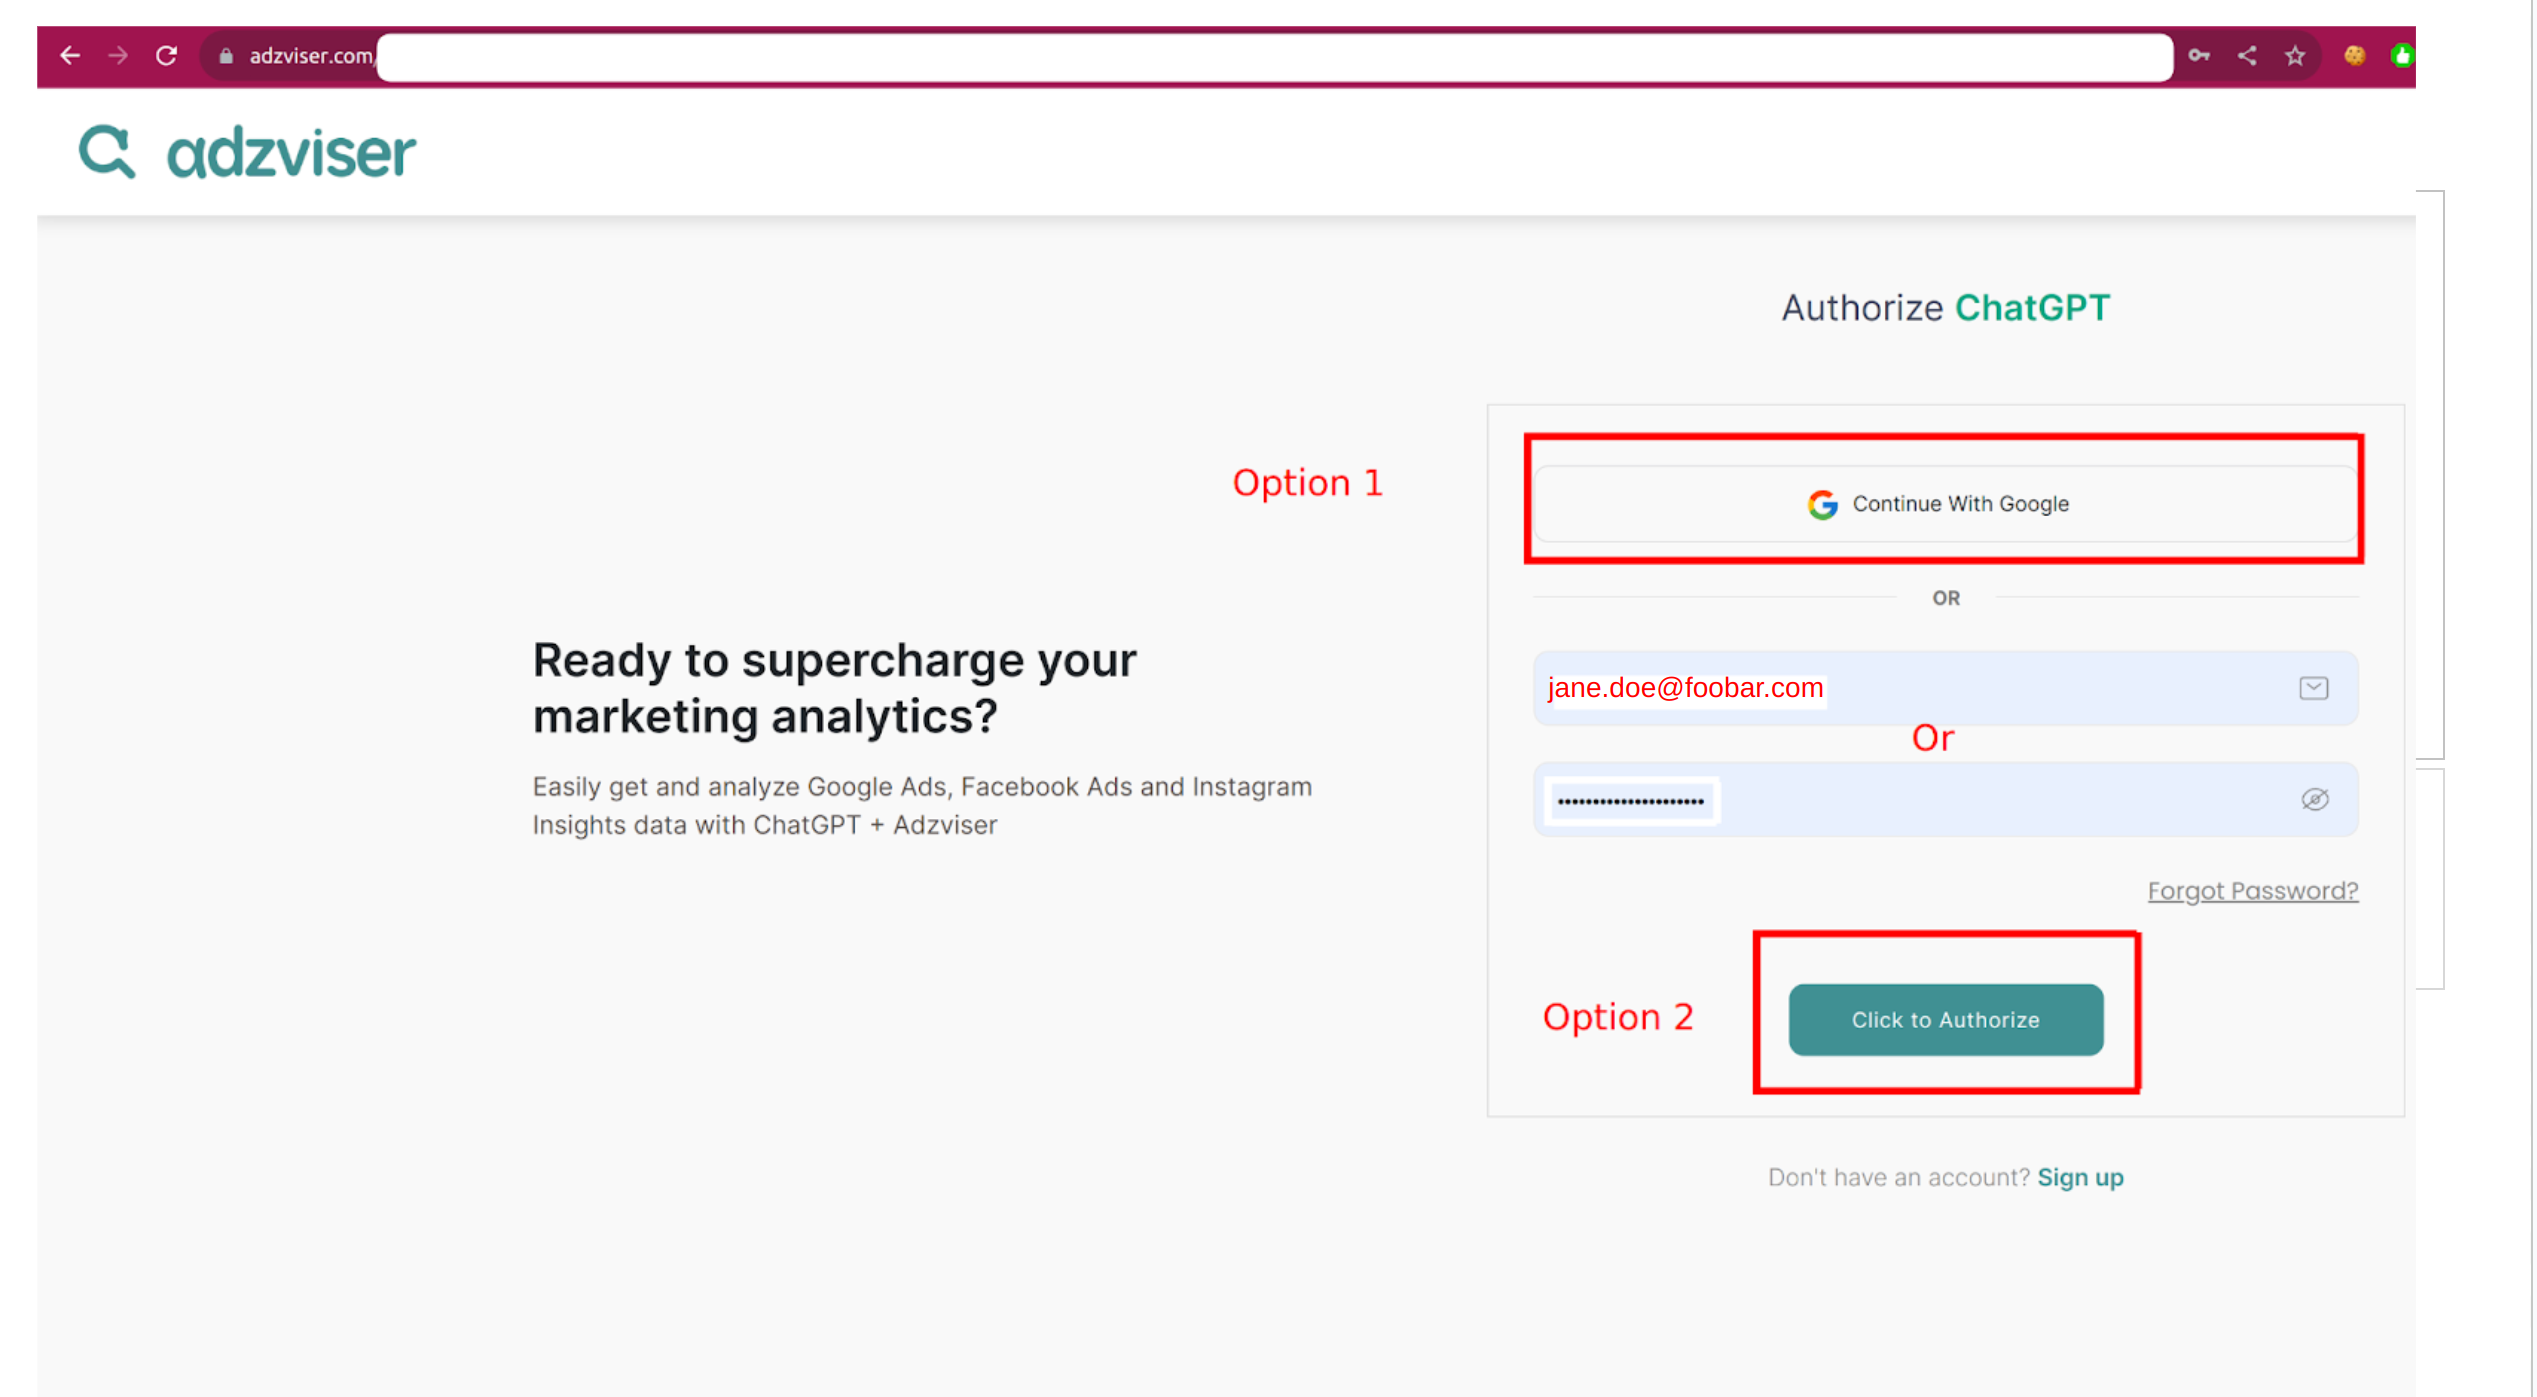The height and width of the screenshot is (1397, 2537).
Task: Click the Google G logo on the sign-in button
Action: pos(1822,504)
